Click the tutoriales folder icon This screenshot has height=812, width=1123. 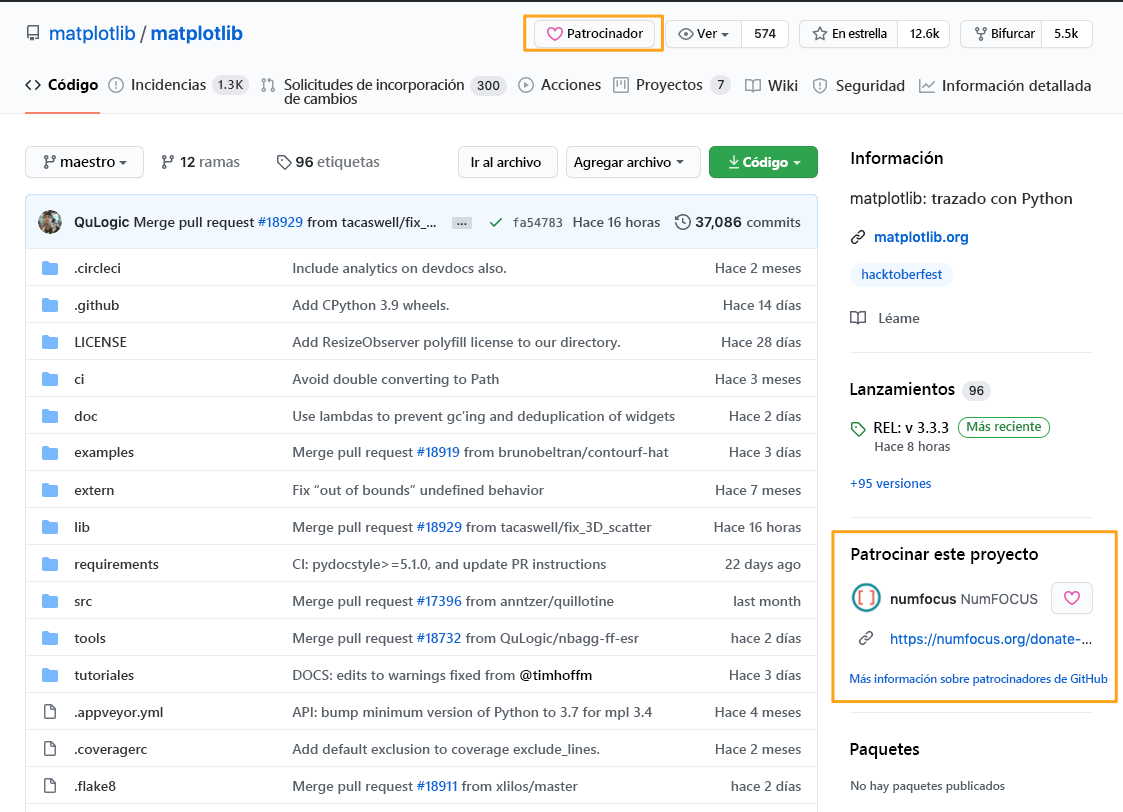50,675
